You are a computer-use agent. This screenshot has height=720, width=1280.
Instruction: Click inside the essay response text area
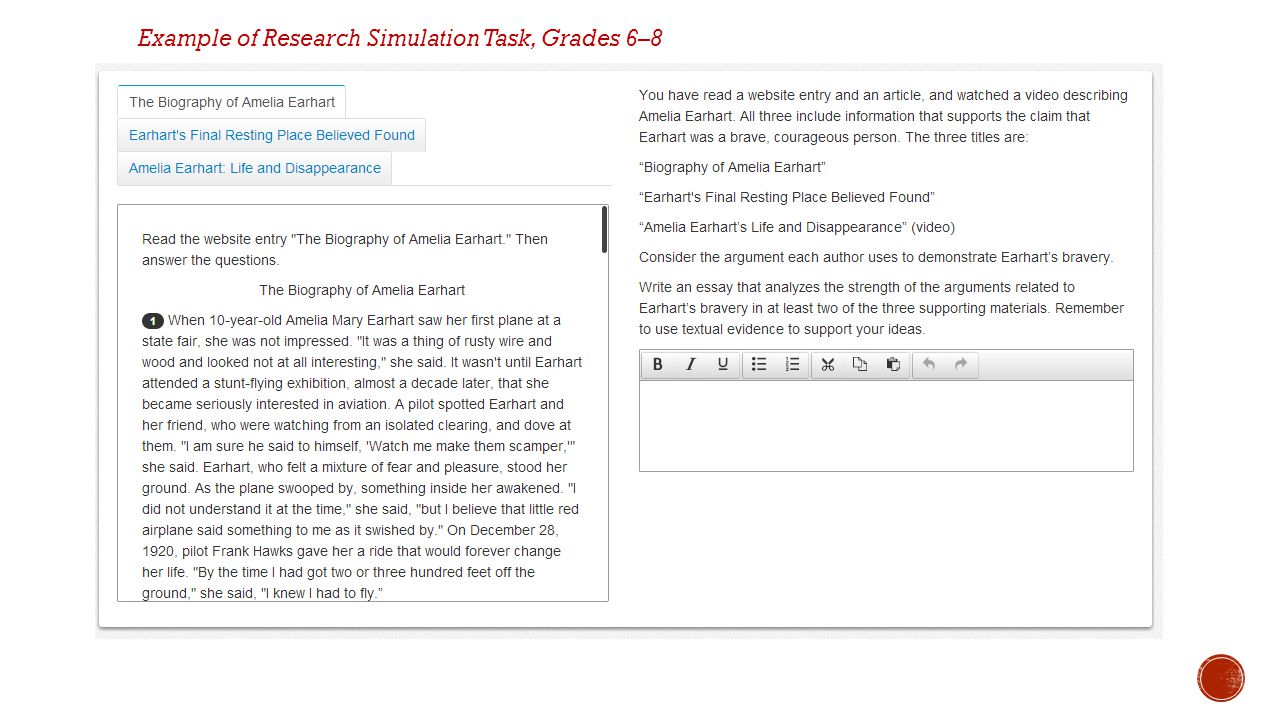coord(886,426)
